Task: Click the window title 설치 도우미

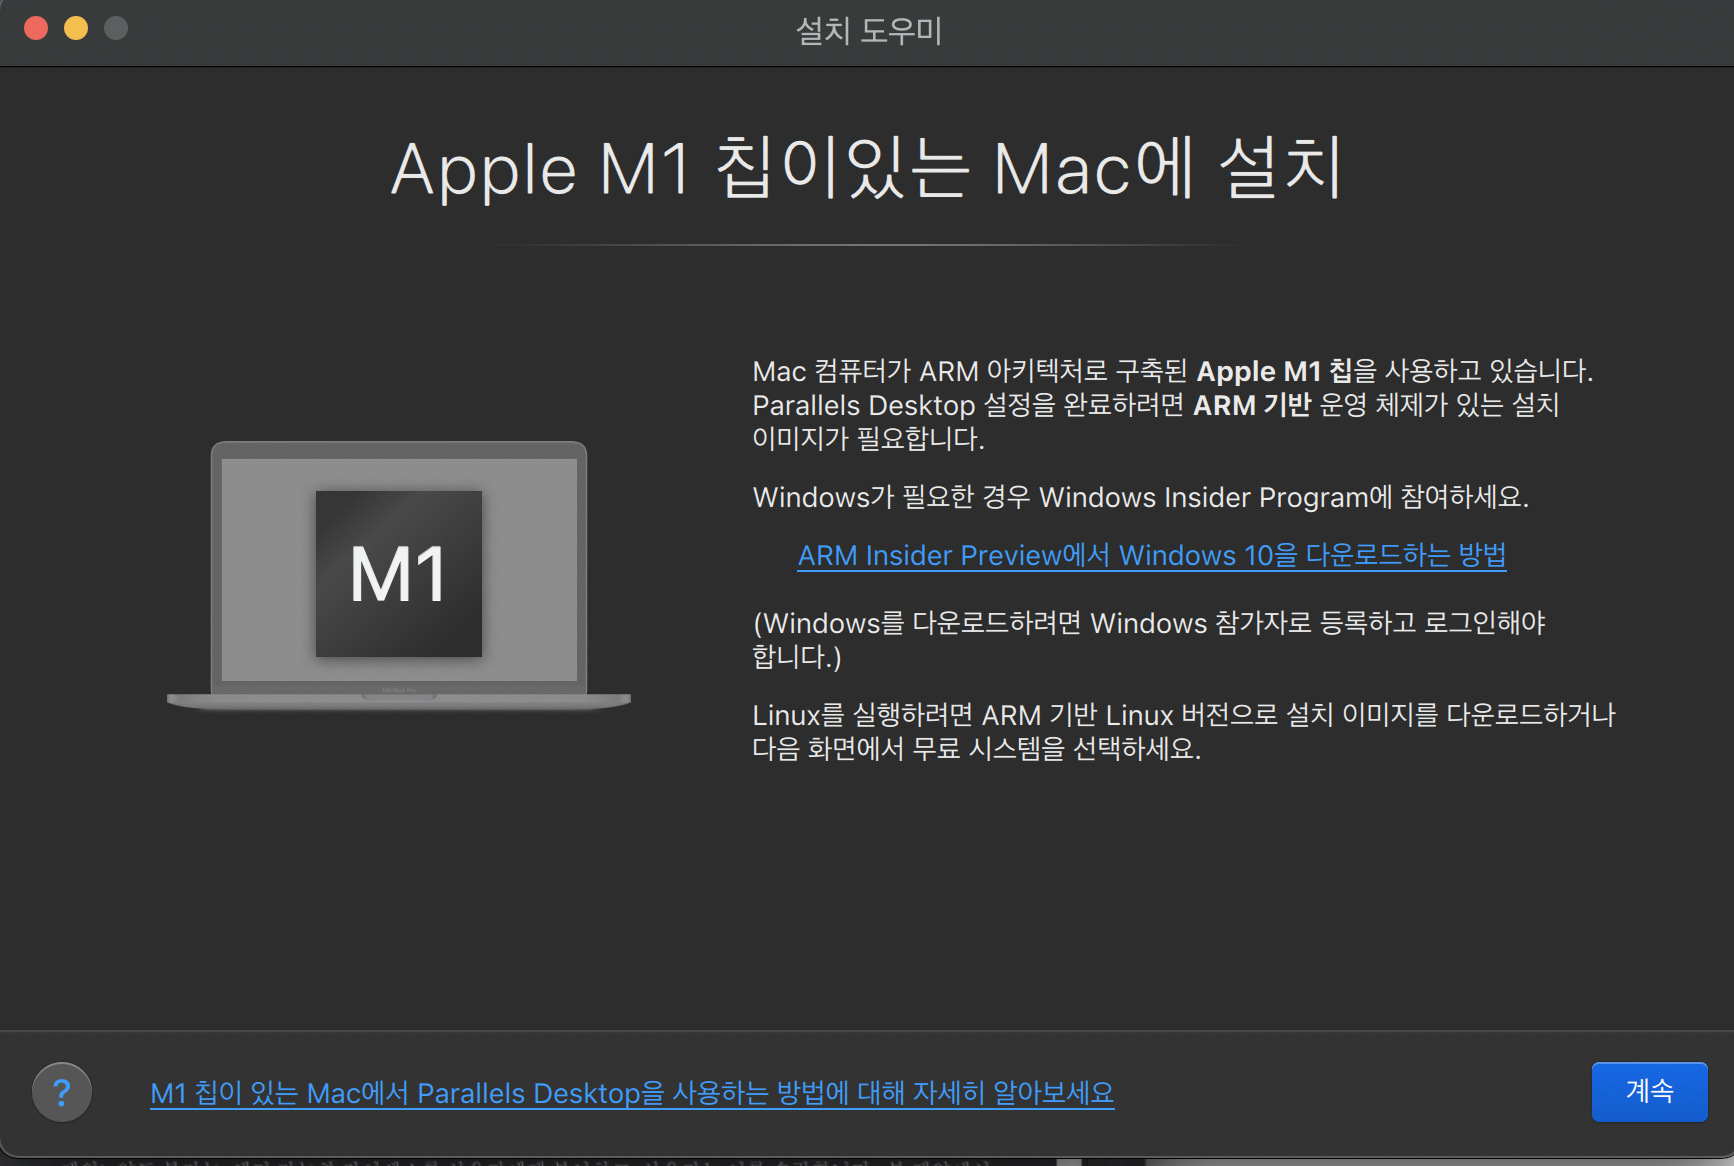Action: coord(868,31)
